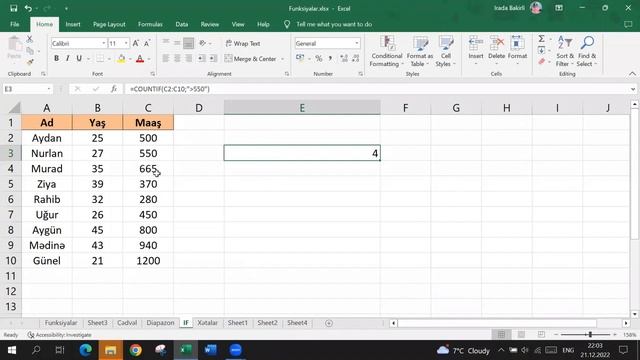This screenshot has height=360, width=640.
Task: Click the Clear eraser icon
Action: click(542, 62)
